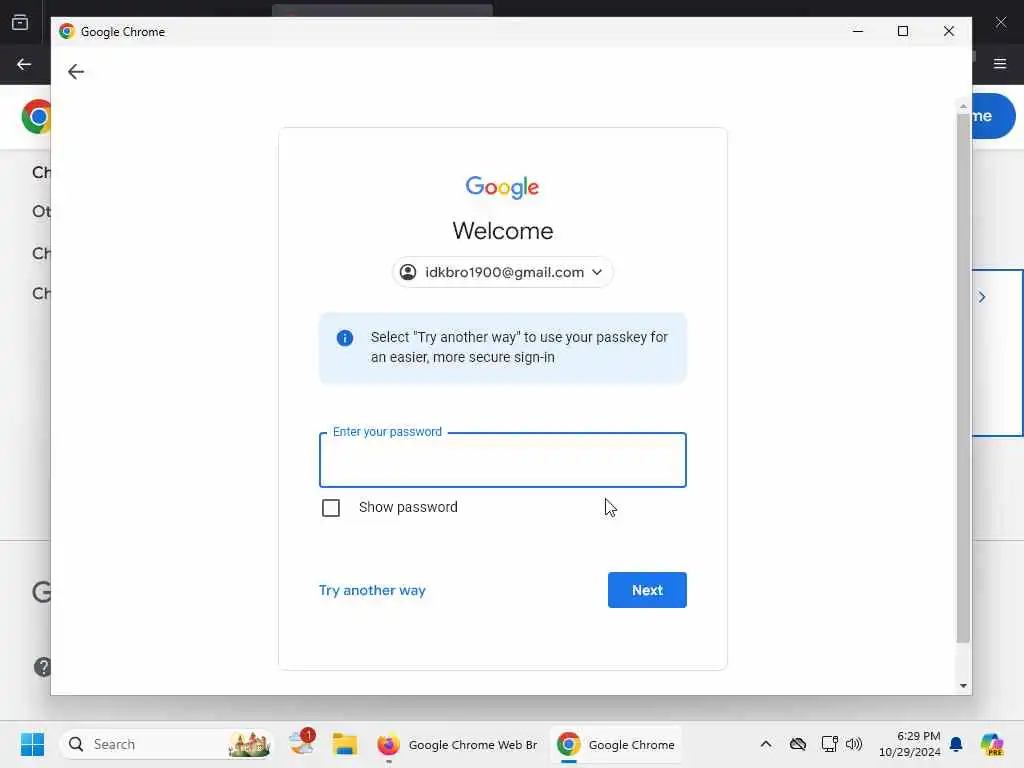1024x768 pixels.
Task: Click the sign-in page vertical scrollbar
Action: tap(963, 379)
